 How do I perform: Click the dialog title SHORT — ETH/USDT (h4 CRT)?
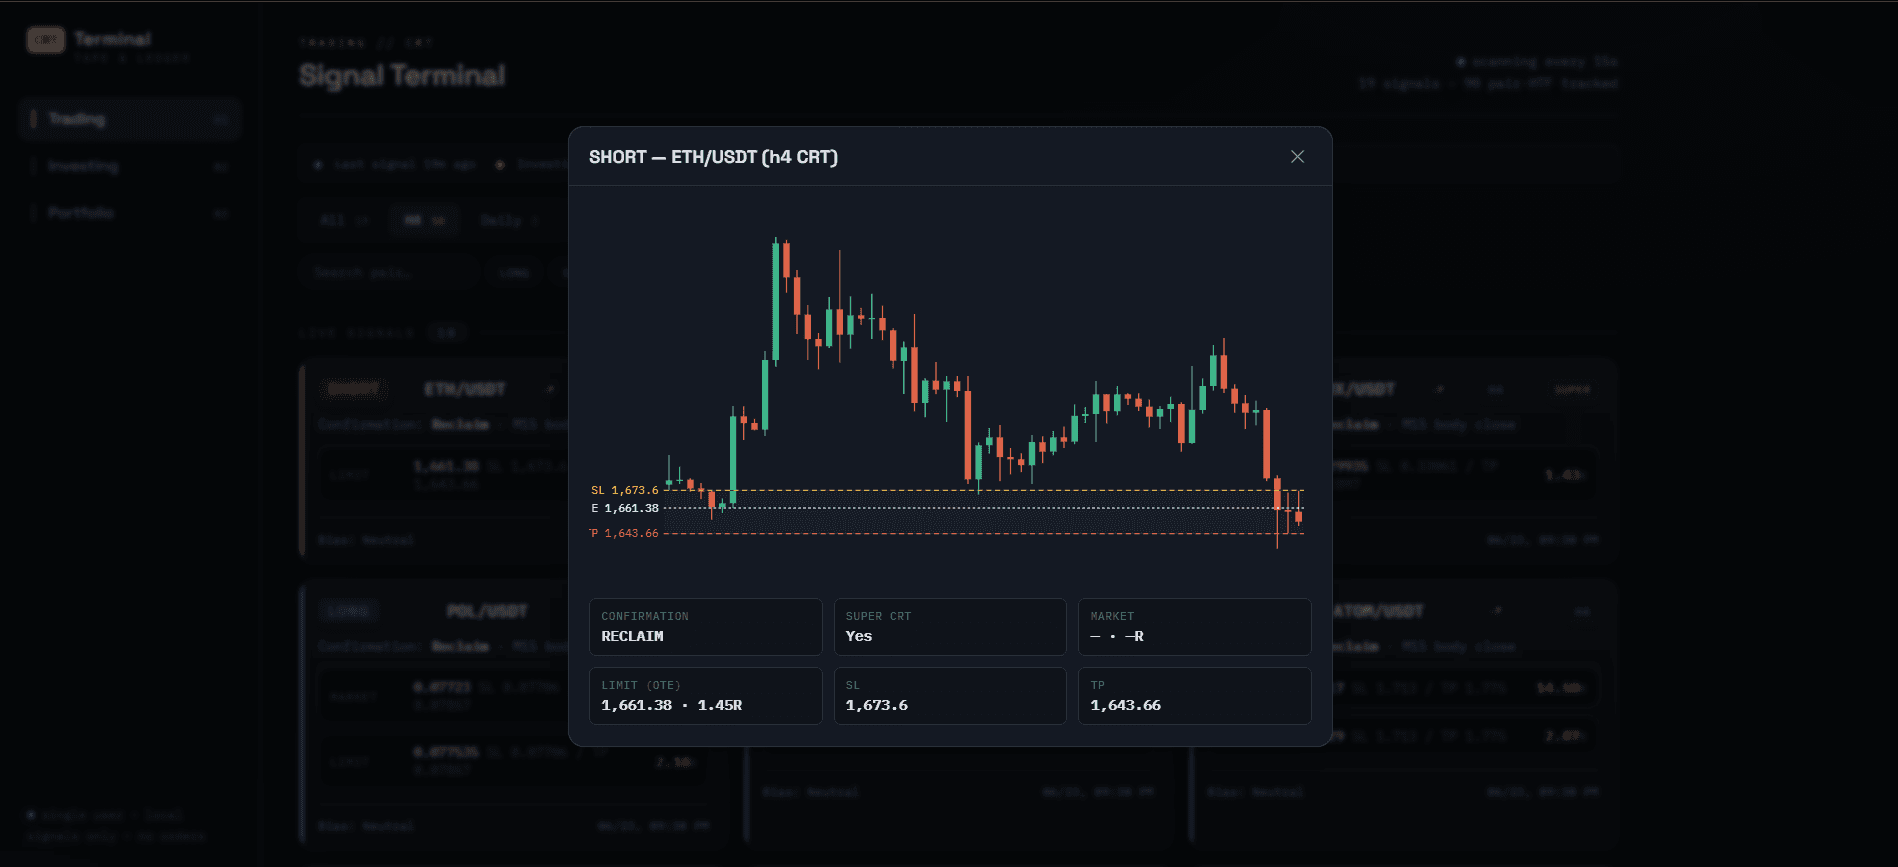pos(713,157)
